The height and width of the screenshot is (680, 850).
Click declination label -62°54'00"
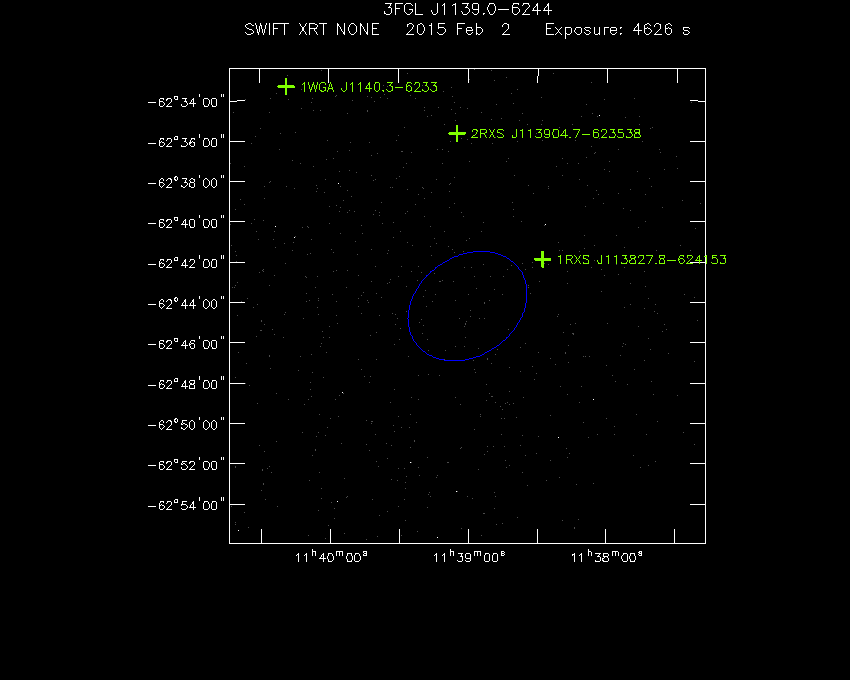click(x=186, y=505)
